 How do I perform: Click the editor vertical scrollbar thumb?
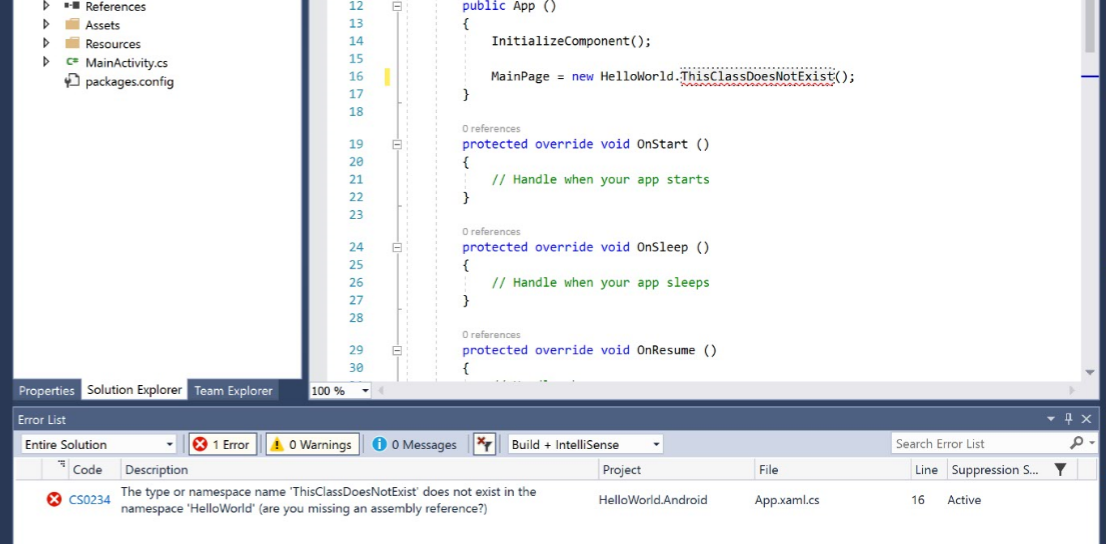pyautogui.click(x=1090, y=26)
